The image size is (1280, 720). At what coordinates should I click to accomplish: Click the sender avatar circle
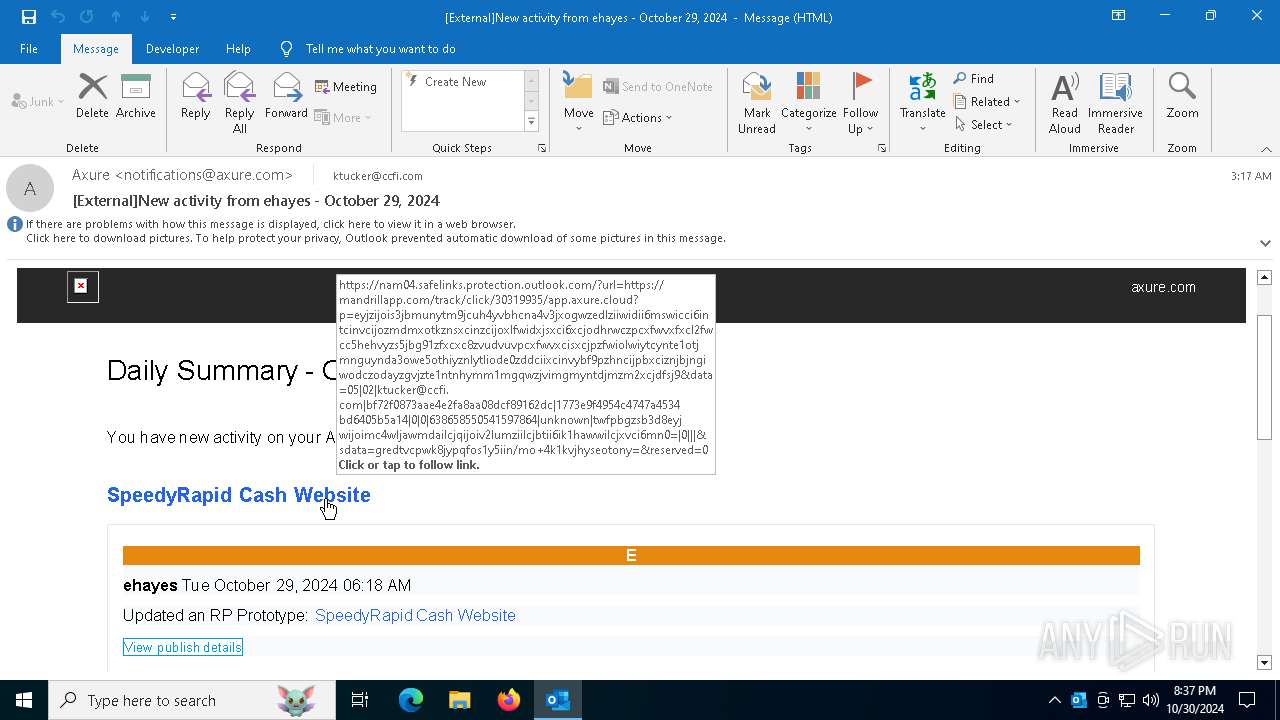pyautogui.click(x=30, y=188)
